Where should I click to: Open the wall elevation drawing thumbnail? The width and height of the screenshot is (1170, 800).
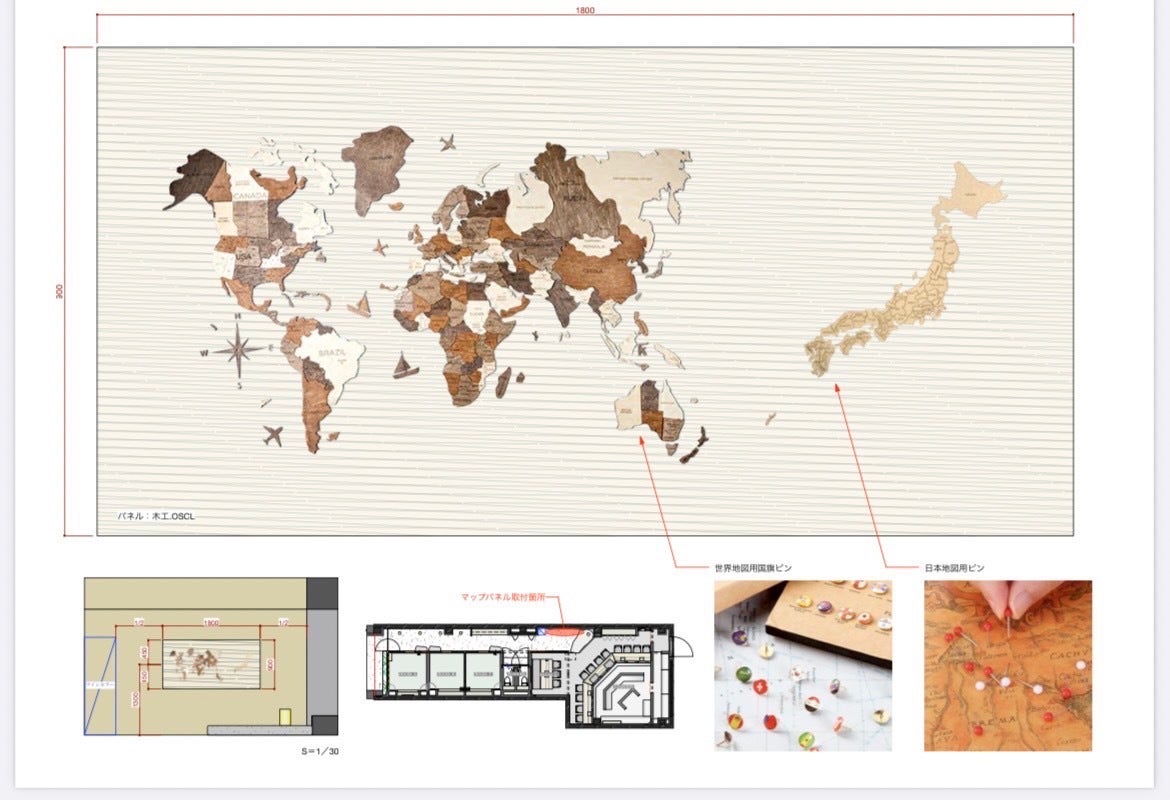click(210, 656)
